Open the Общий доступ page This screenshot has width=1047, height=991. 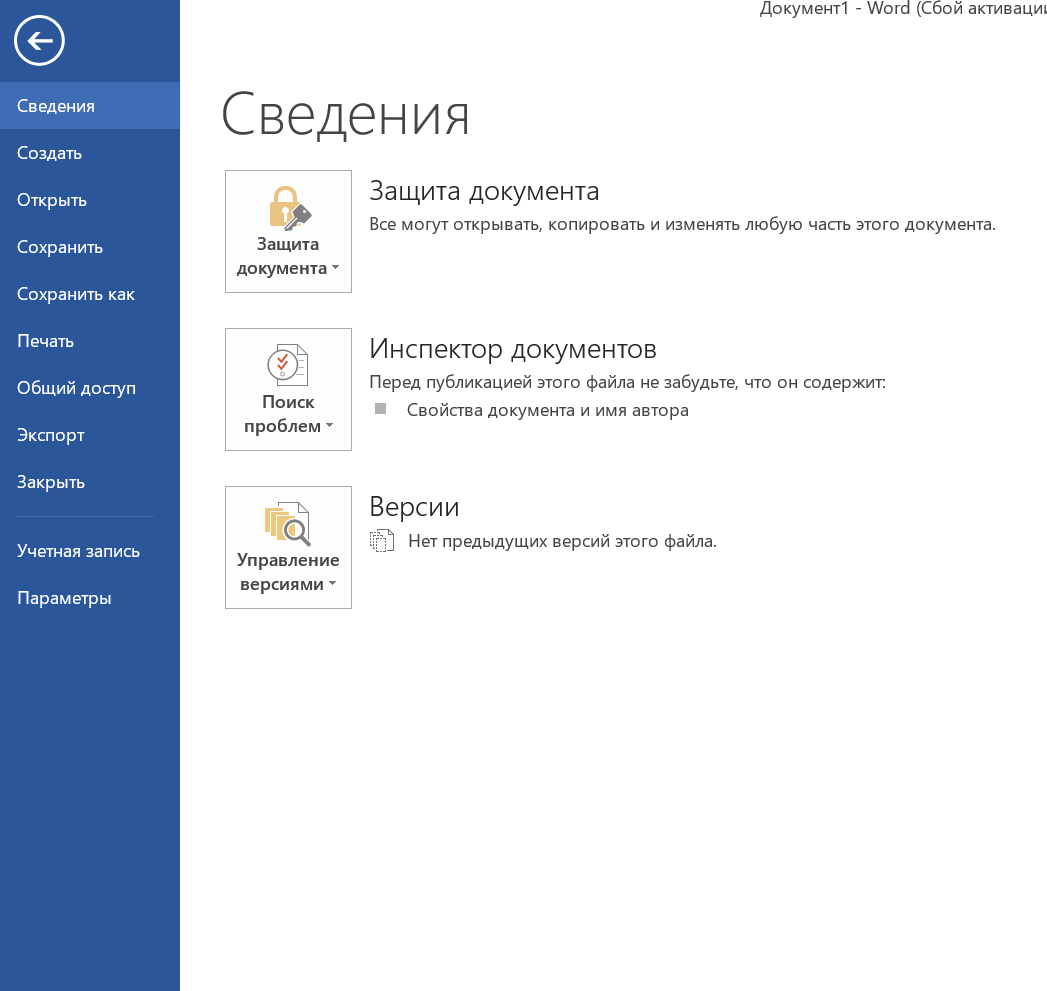[x=89, y=388]
